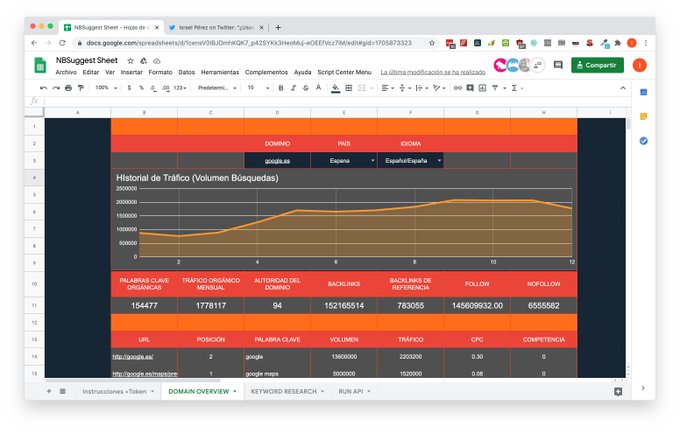Insert comment from toolbar

coord(470,88)
